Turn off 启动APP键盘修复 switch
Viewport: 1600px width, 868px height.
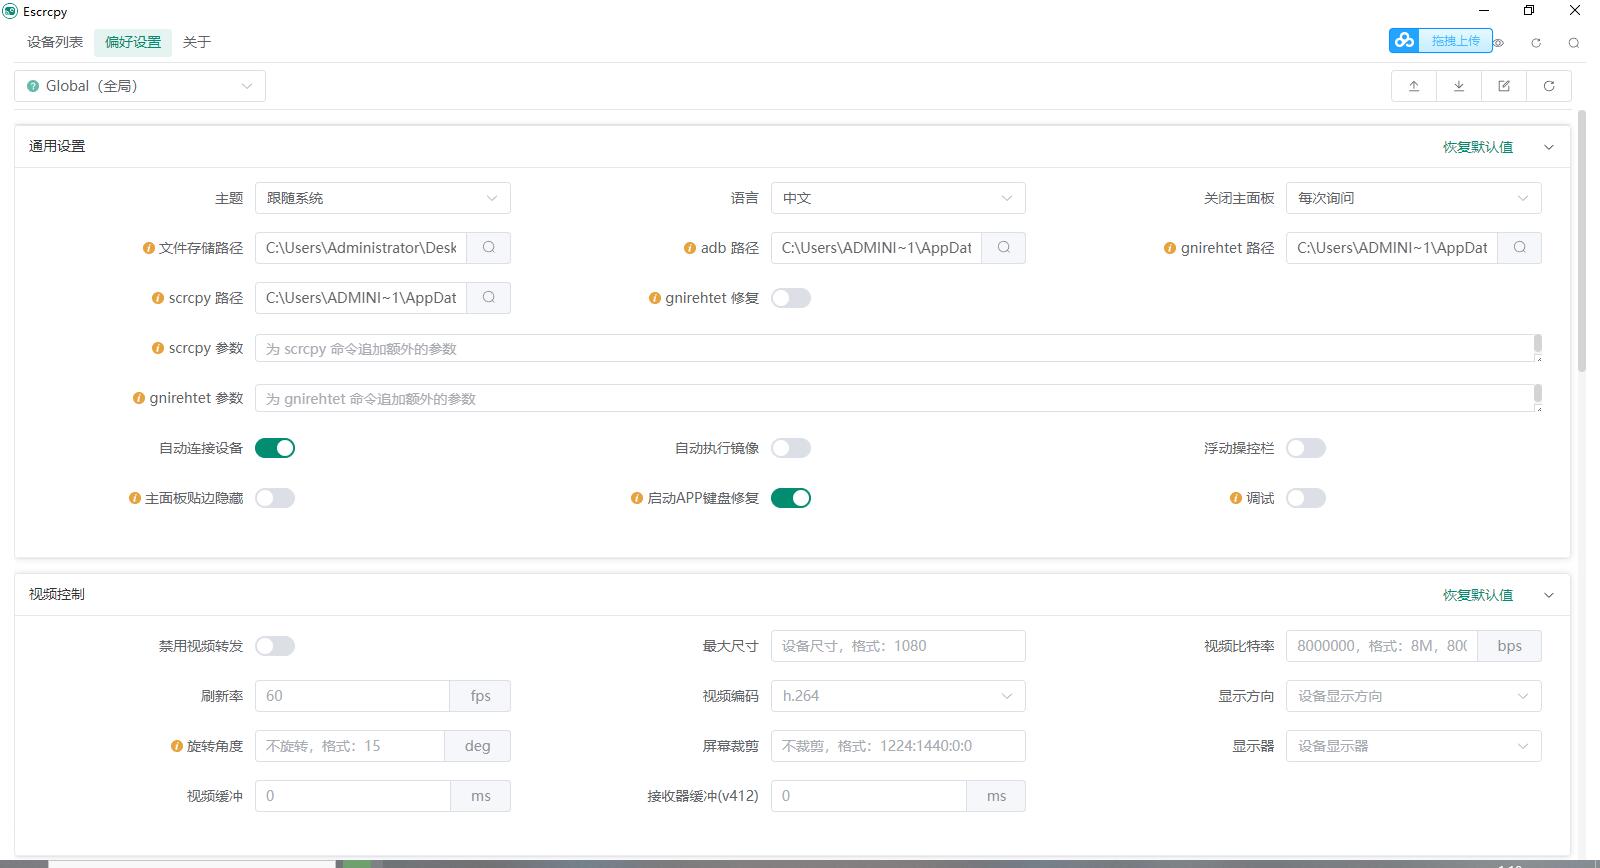(790, 498)
